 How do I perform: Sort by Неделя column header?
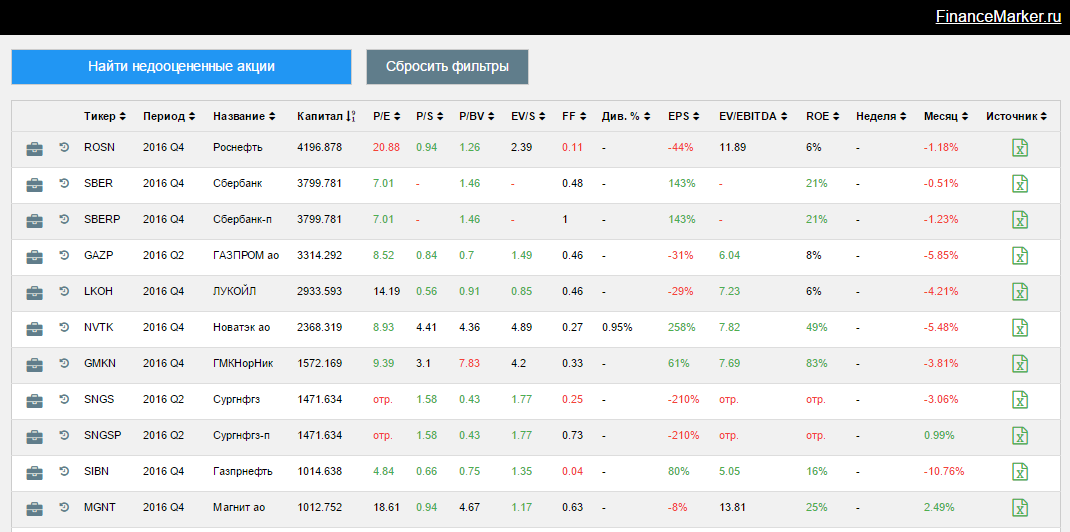click(x=881, y=117)
